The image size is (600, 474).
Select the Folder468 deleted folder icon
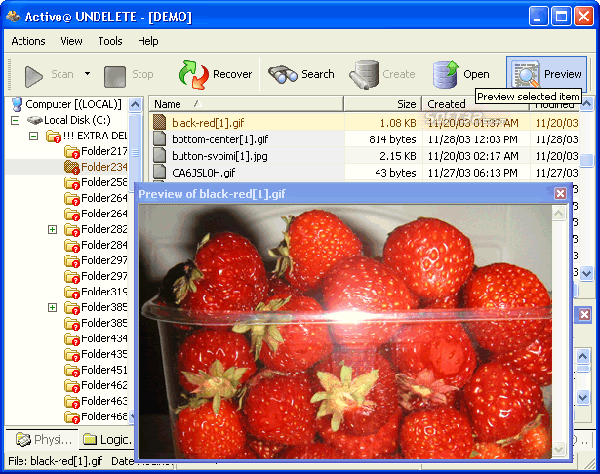(x=72, y=417)
